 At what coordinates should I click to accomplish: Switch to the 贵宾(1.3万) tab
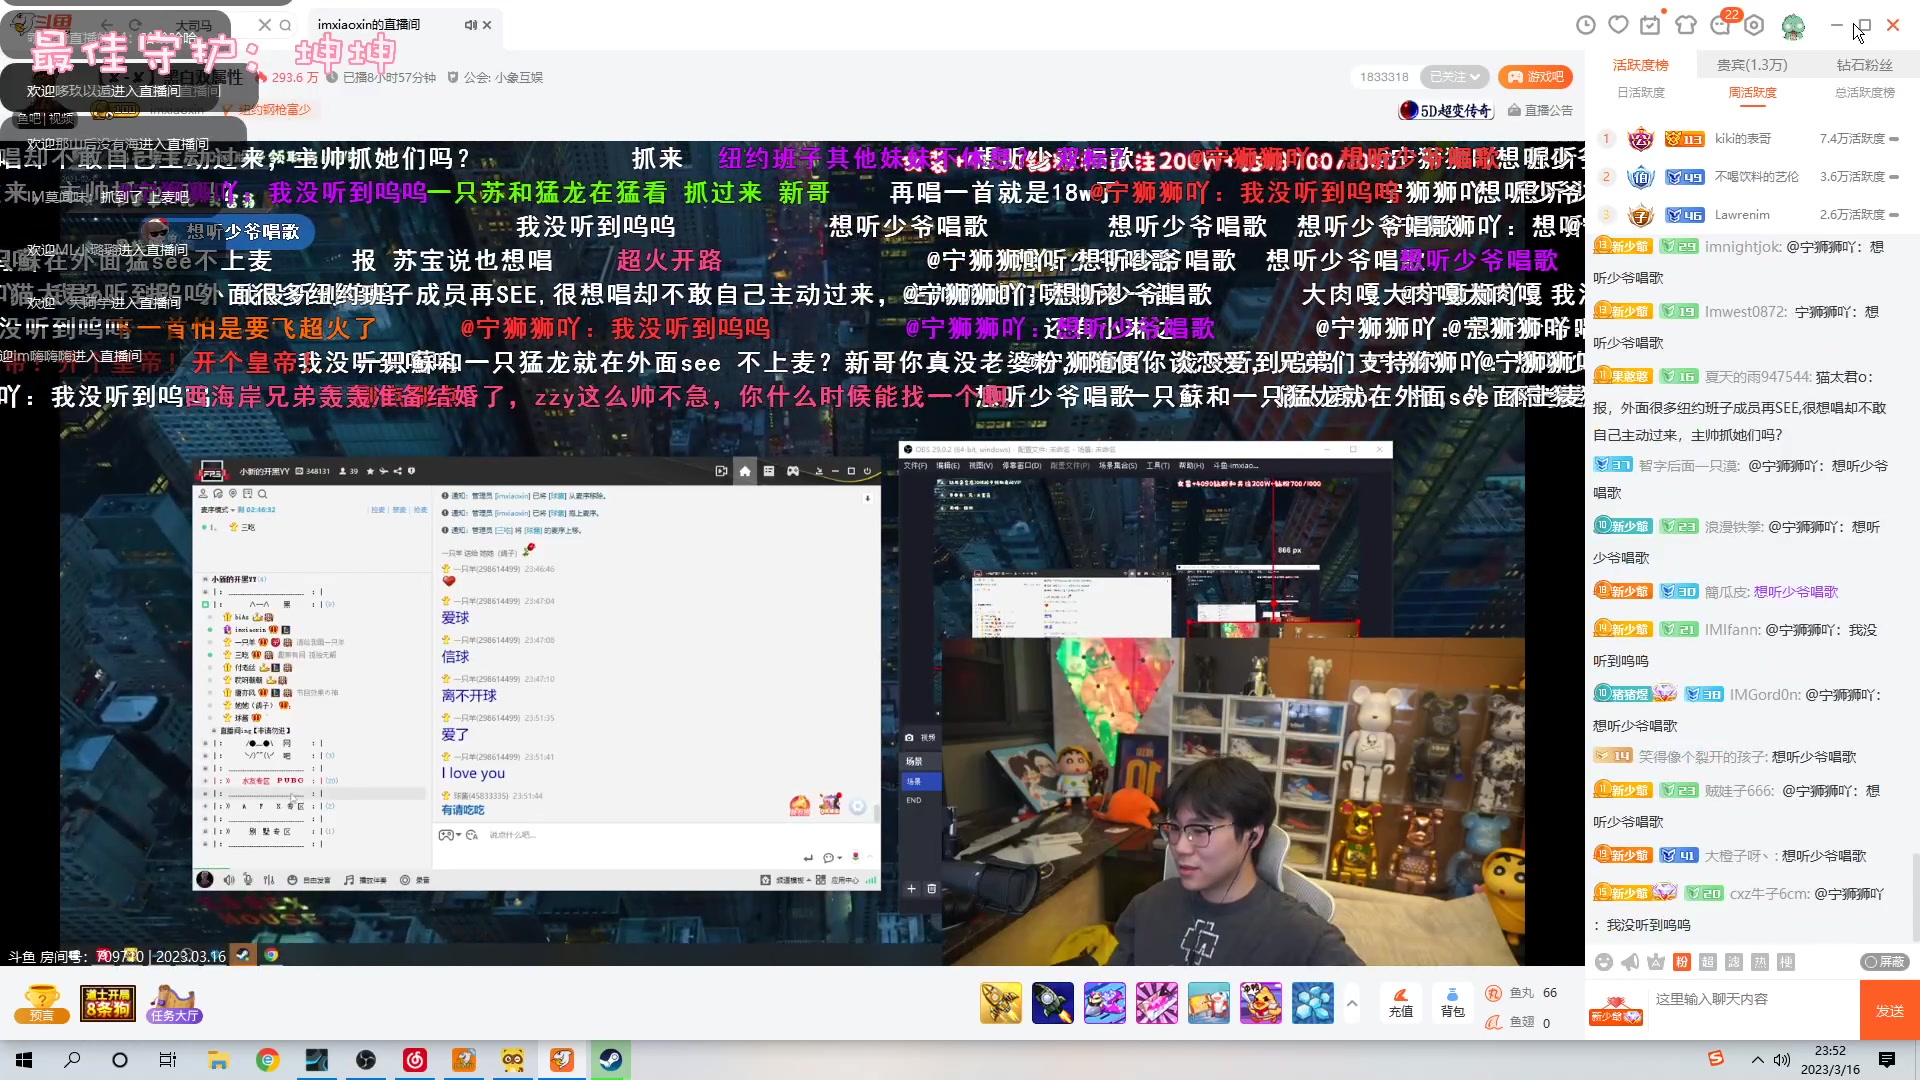coord(1752,63)
